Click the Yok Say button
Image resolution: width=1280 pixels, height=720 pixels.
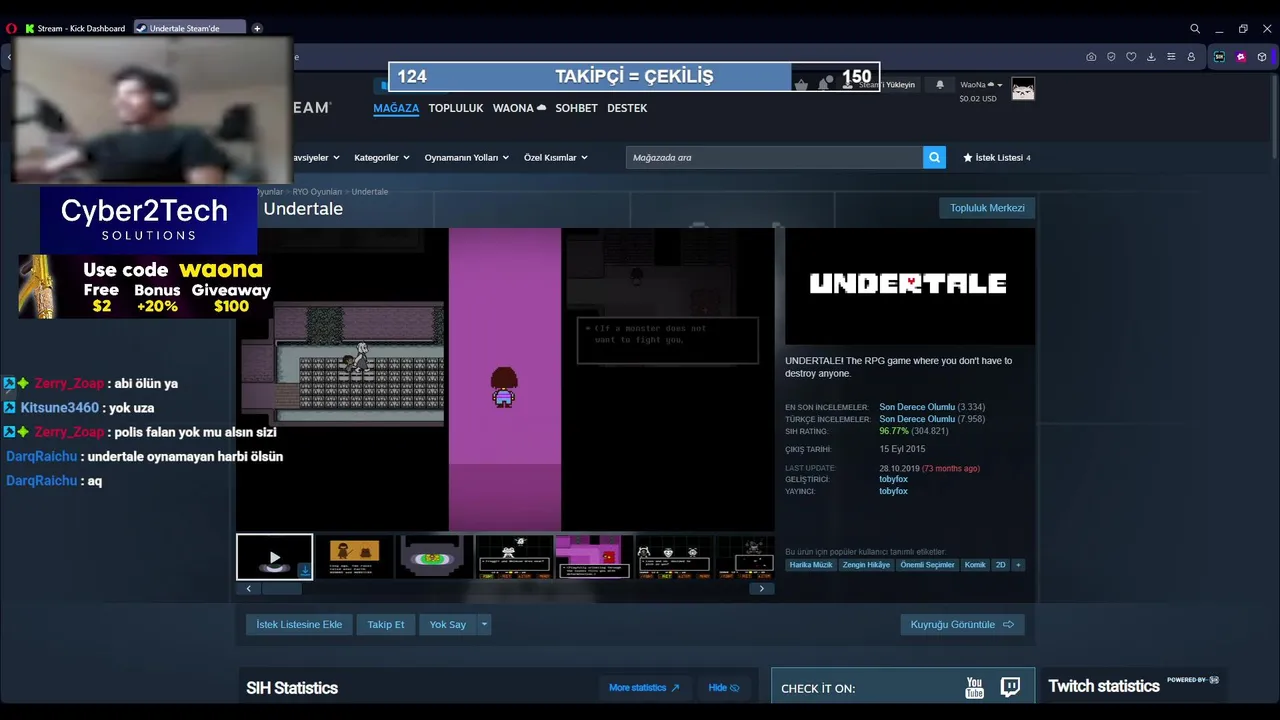point(448,625)
